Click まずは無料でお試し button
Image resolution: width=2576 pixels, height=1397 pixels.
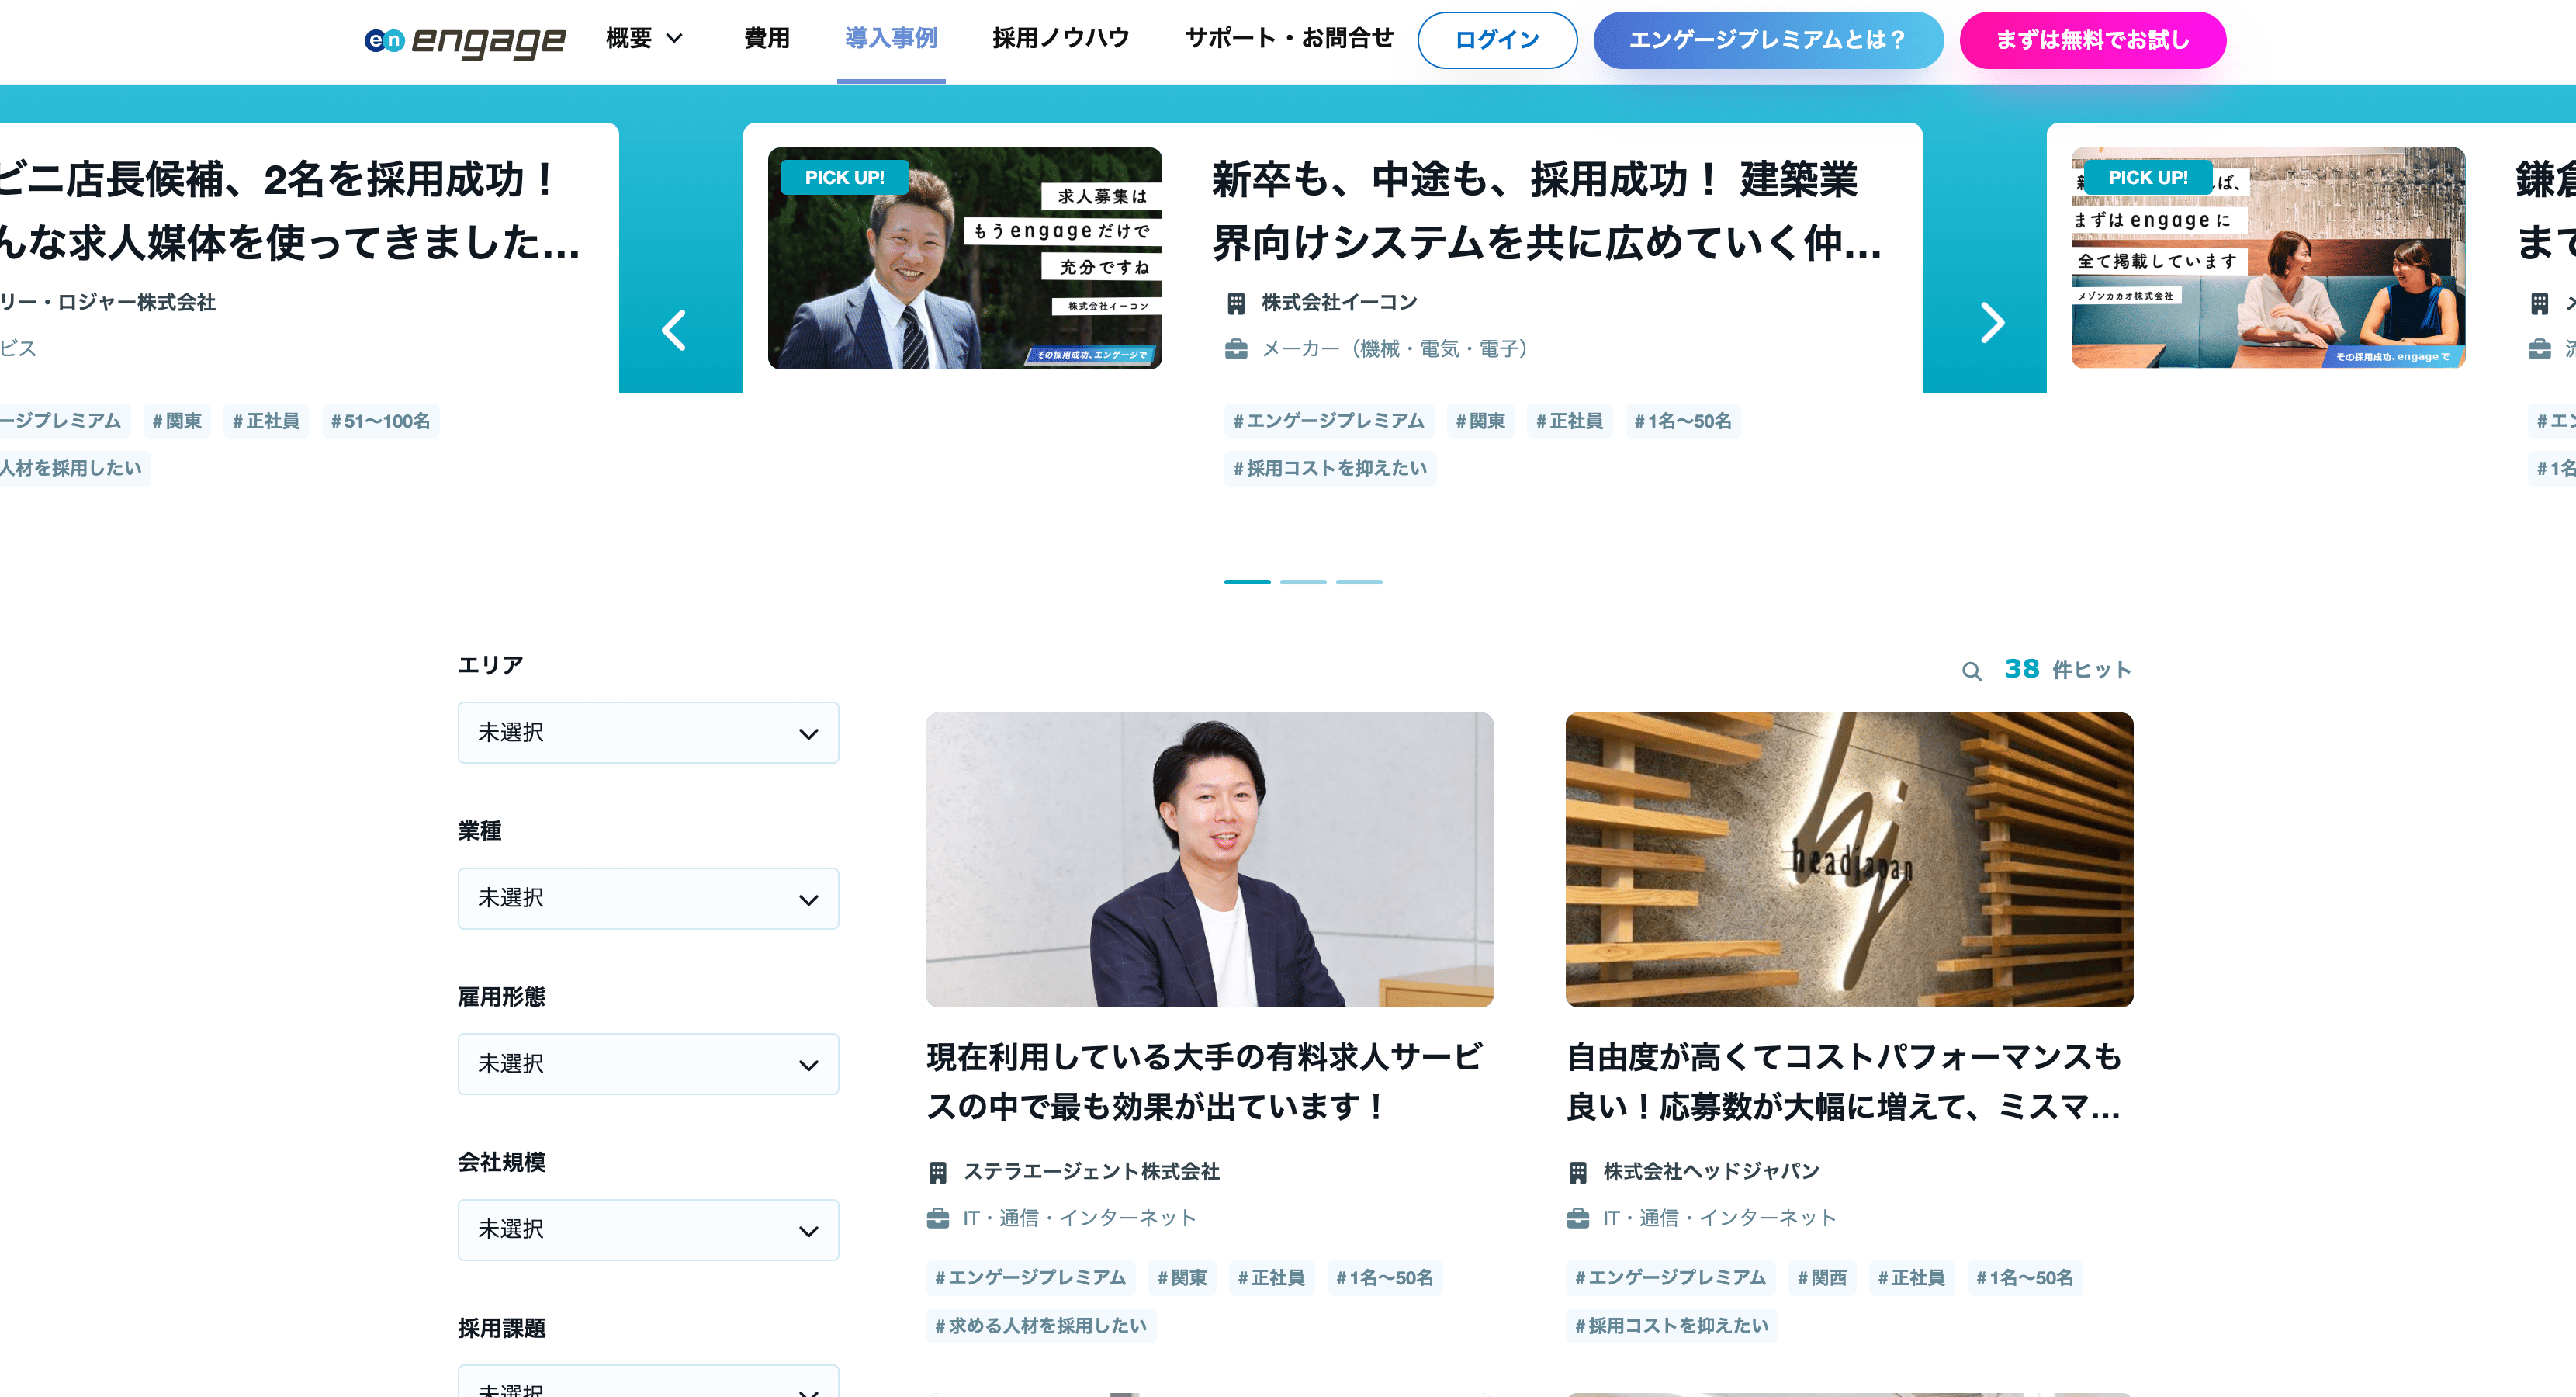pos(2092,40)
